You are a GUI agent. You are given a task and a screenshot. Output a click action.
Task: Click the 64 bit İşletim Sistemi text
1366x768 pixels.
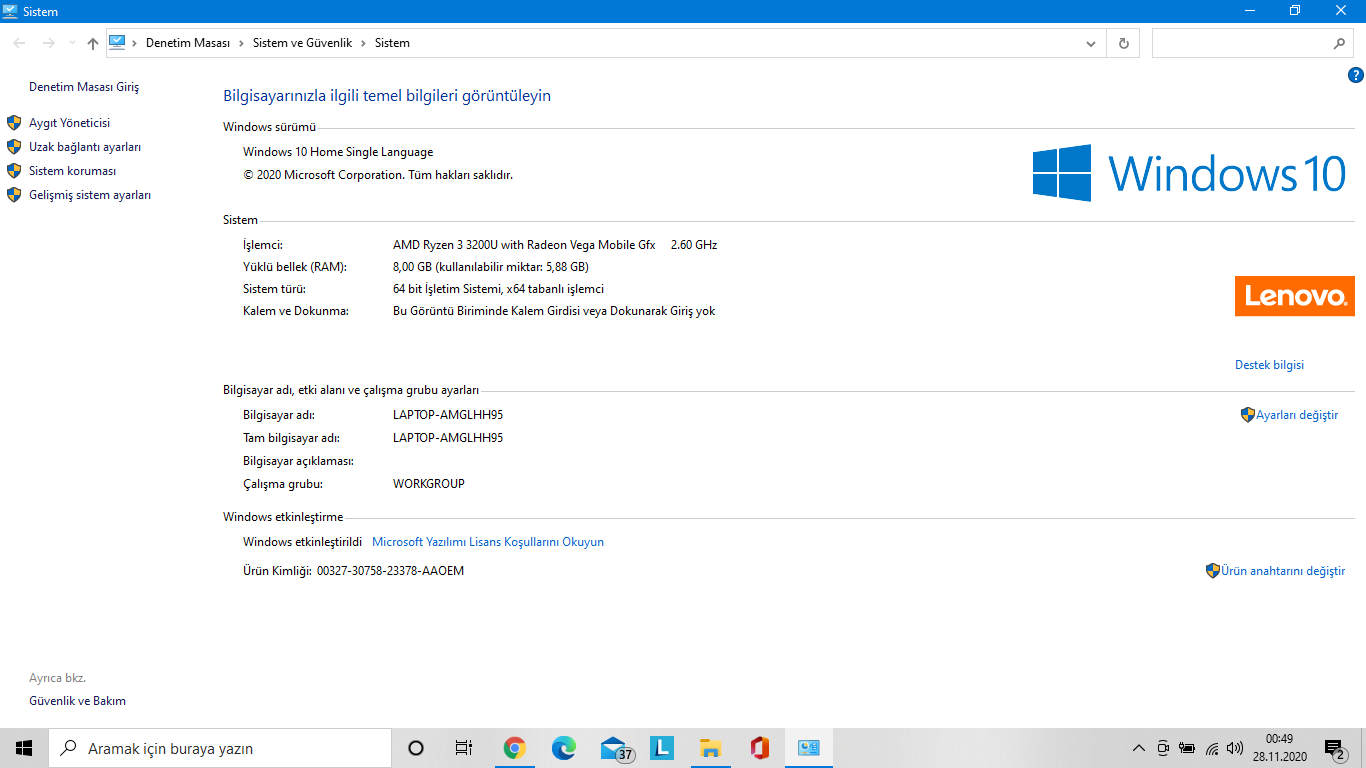point(498,289)
